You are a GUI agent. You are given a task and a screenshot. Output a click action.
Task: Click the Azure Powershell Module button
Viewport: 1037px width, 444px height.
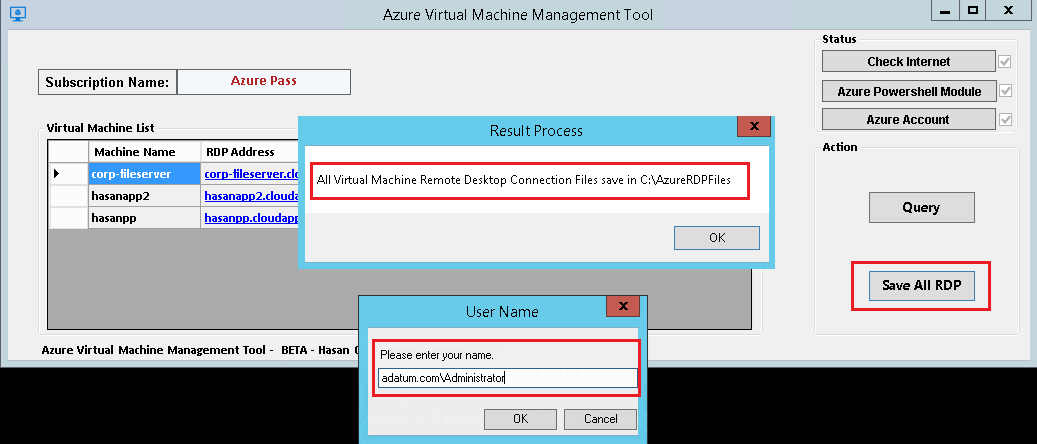[x=908, y=91]
